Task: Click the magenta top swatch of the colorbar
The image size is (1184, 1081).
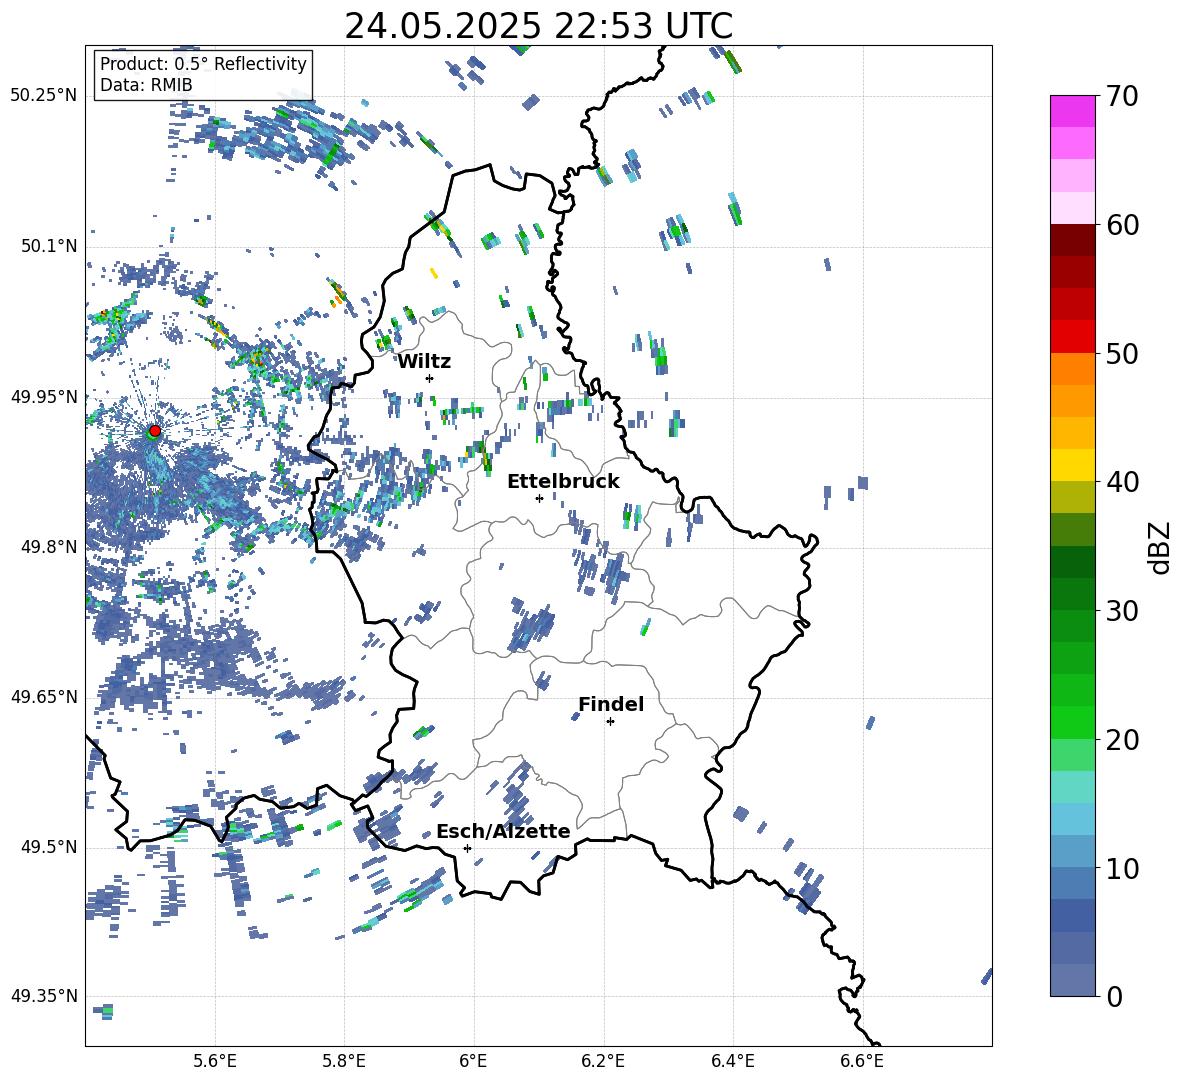Action: tap(1072, 111)
